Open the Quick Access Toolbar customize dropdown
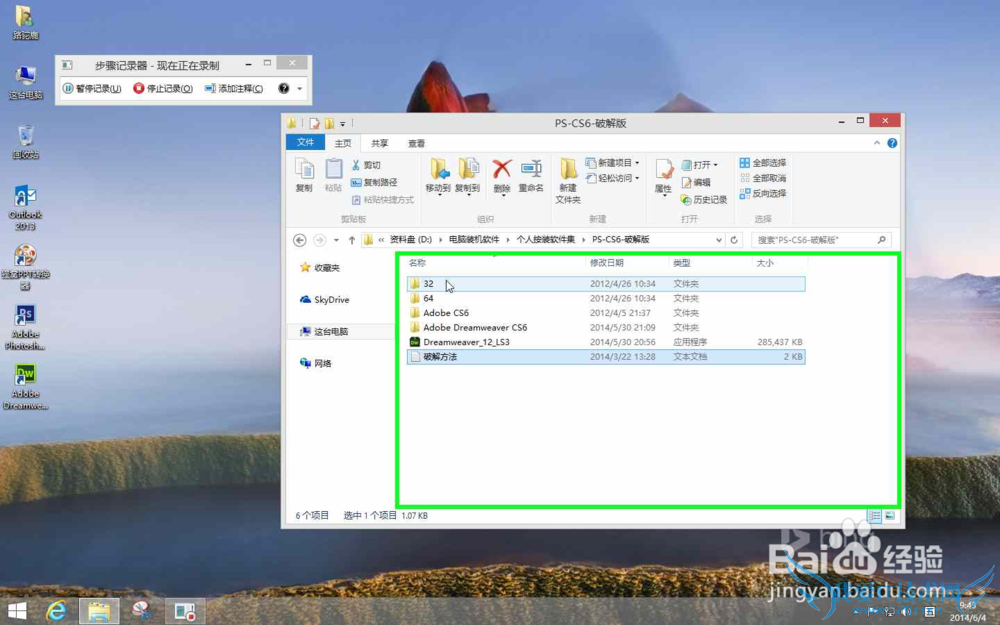 342,124
